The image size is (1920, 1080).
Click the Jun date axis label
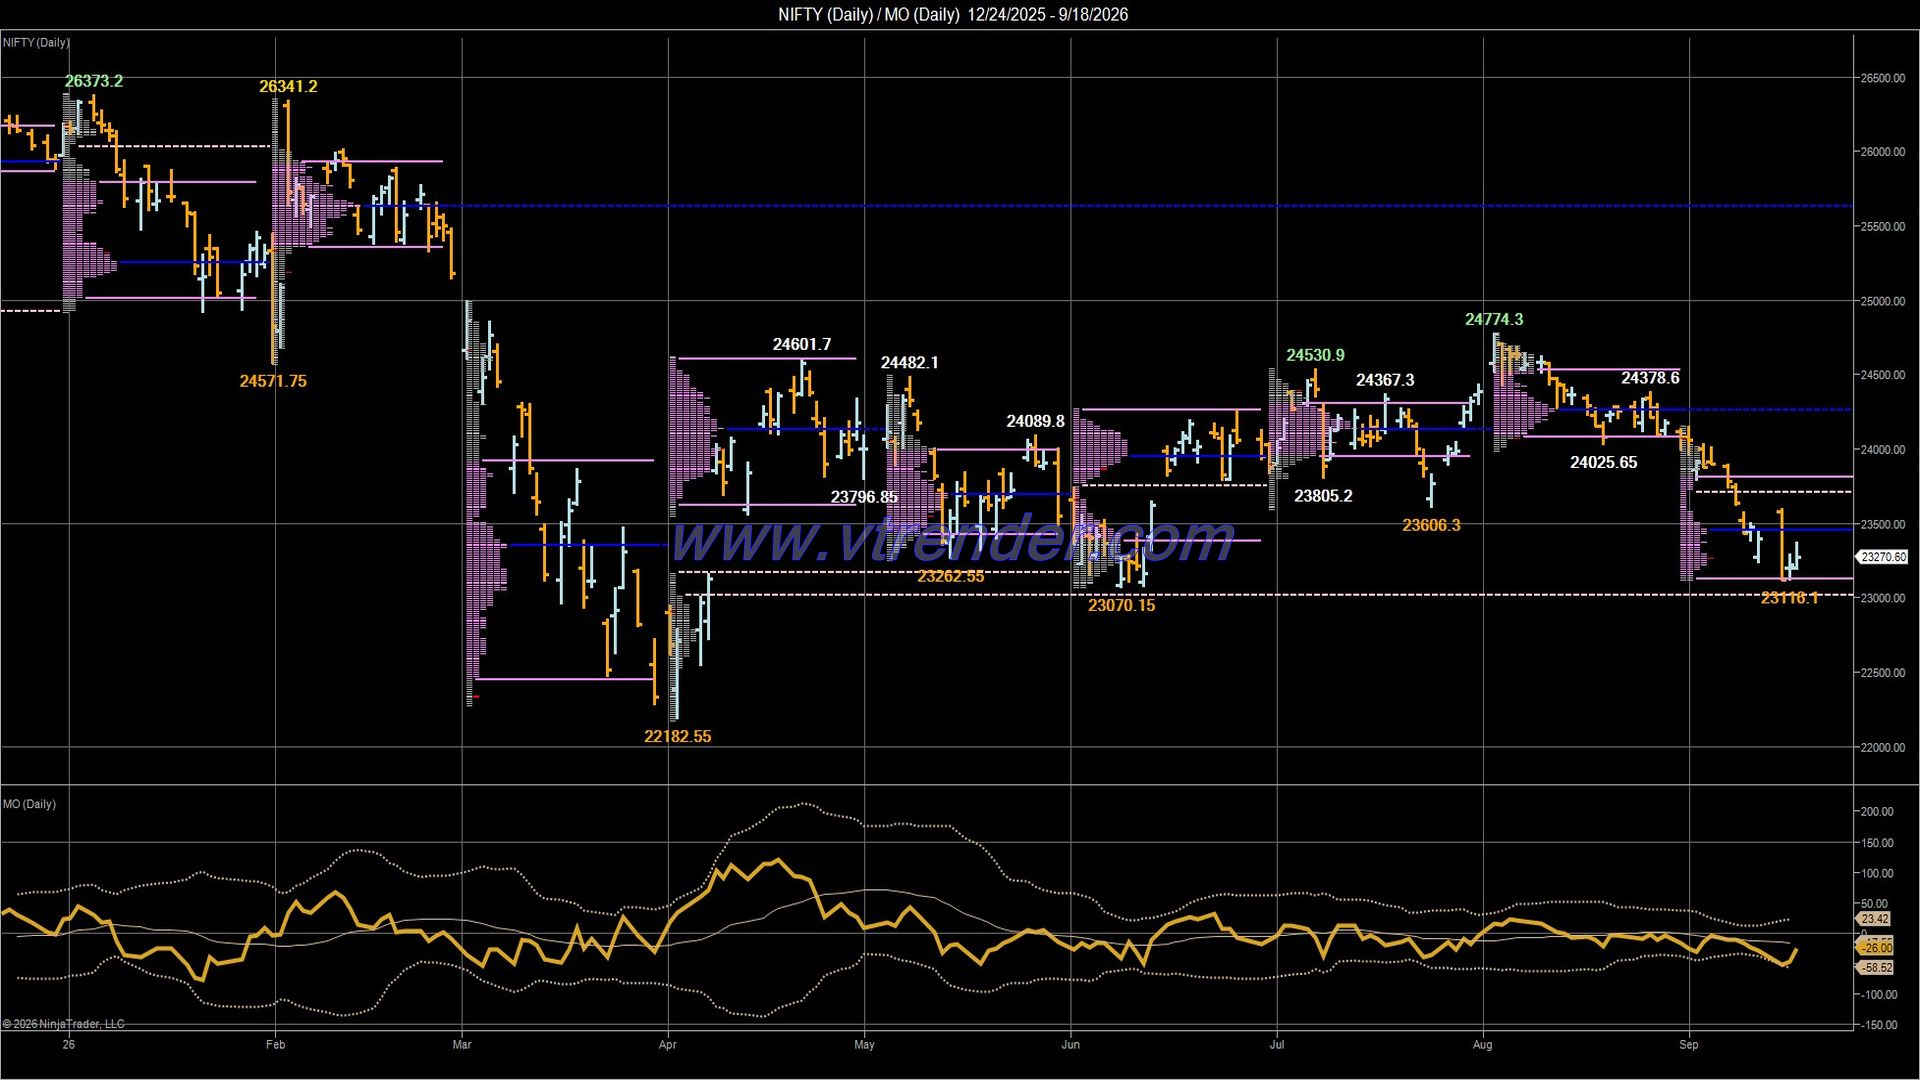1071,1045
